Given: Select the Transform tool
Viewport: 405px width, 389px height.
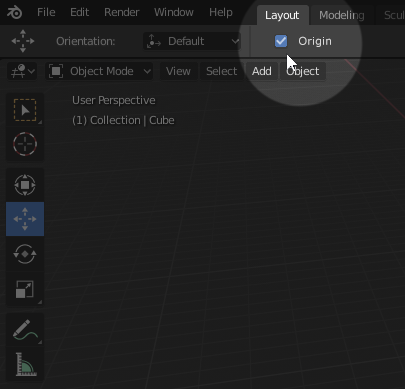Looking at the screenshot, I should 25,185.
